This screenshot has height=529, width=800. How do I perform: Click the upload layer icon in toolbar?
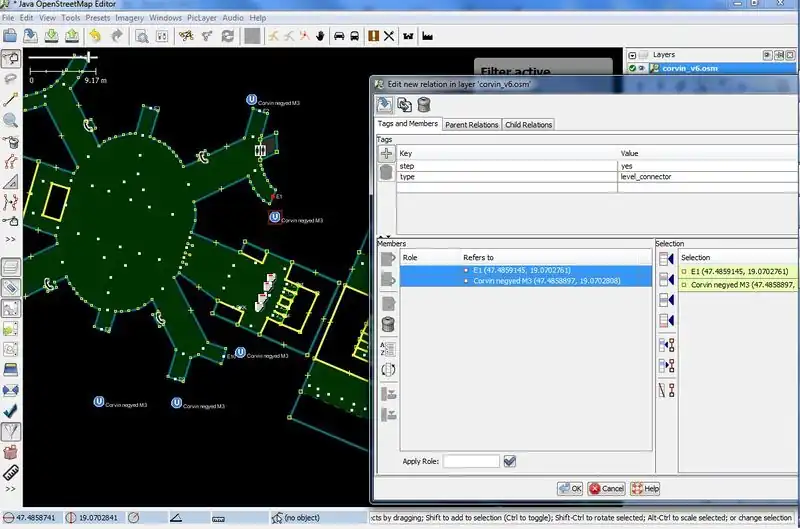click(72, 36)
